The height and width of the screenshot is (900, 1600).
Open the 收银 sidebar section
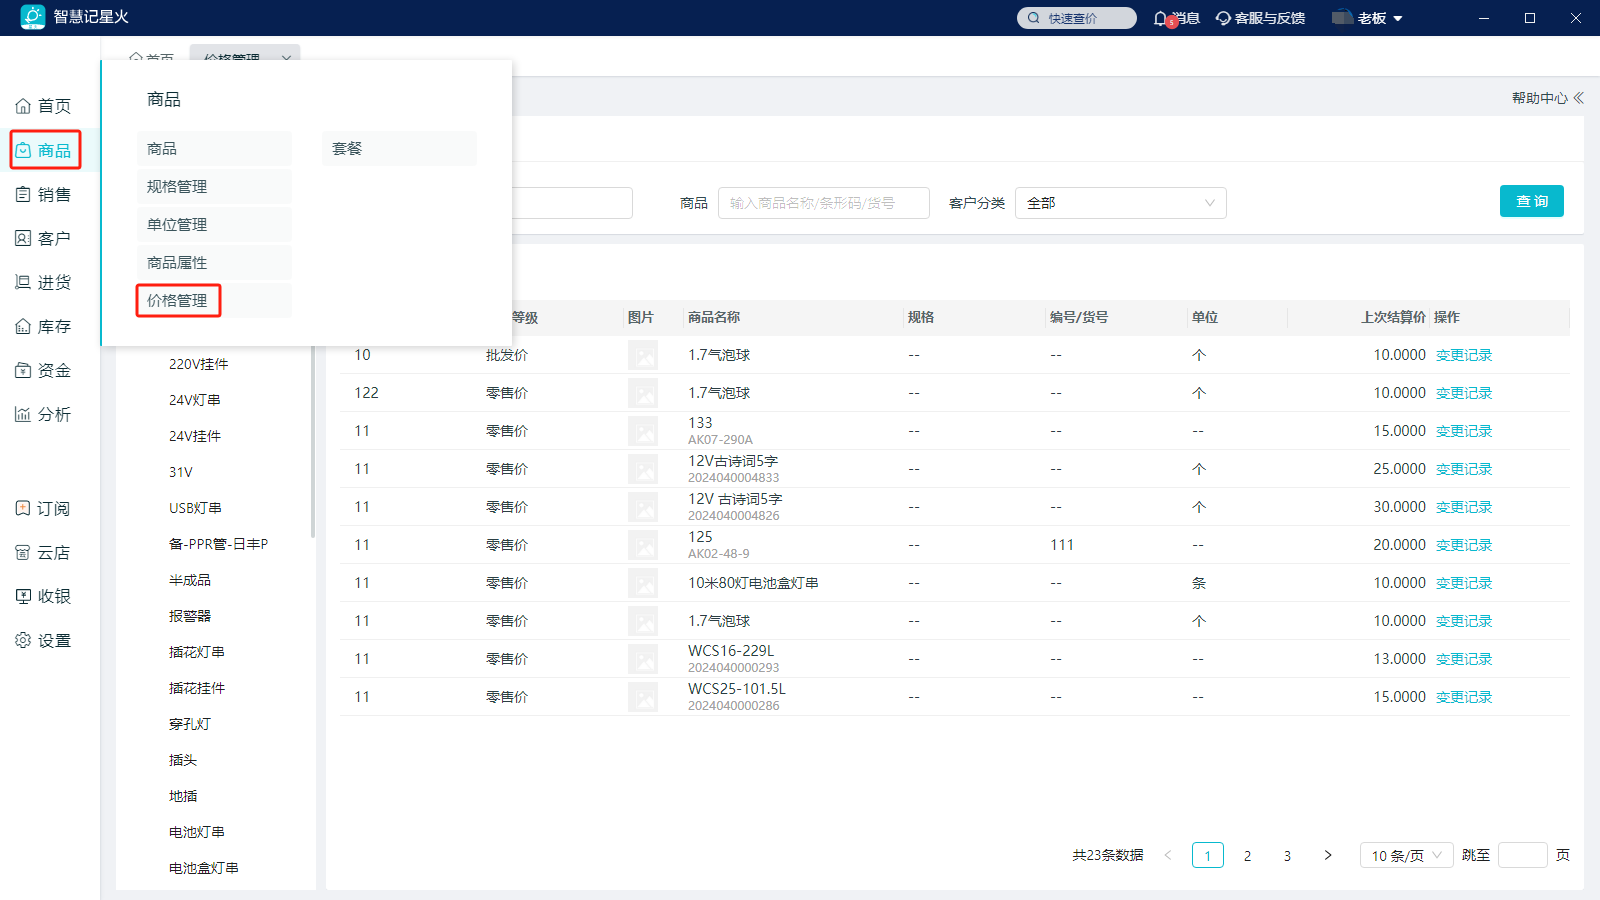pos(43,596)
